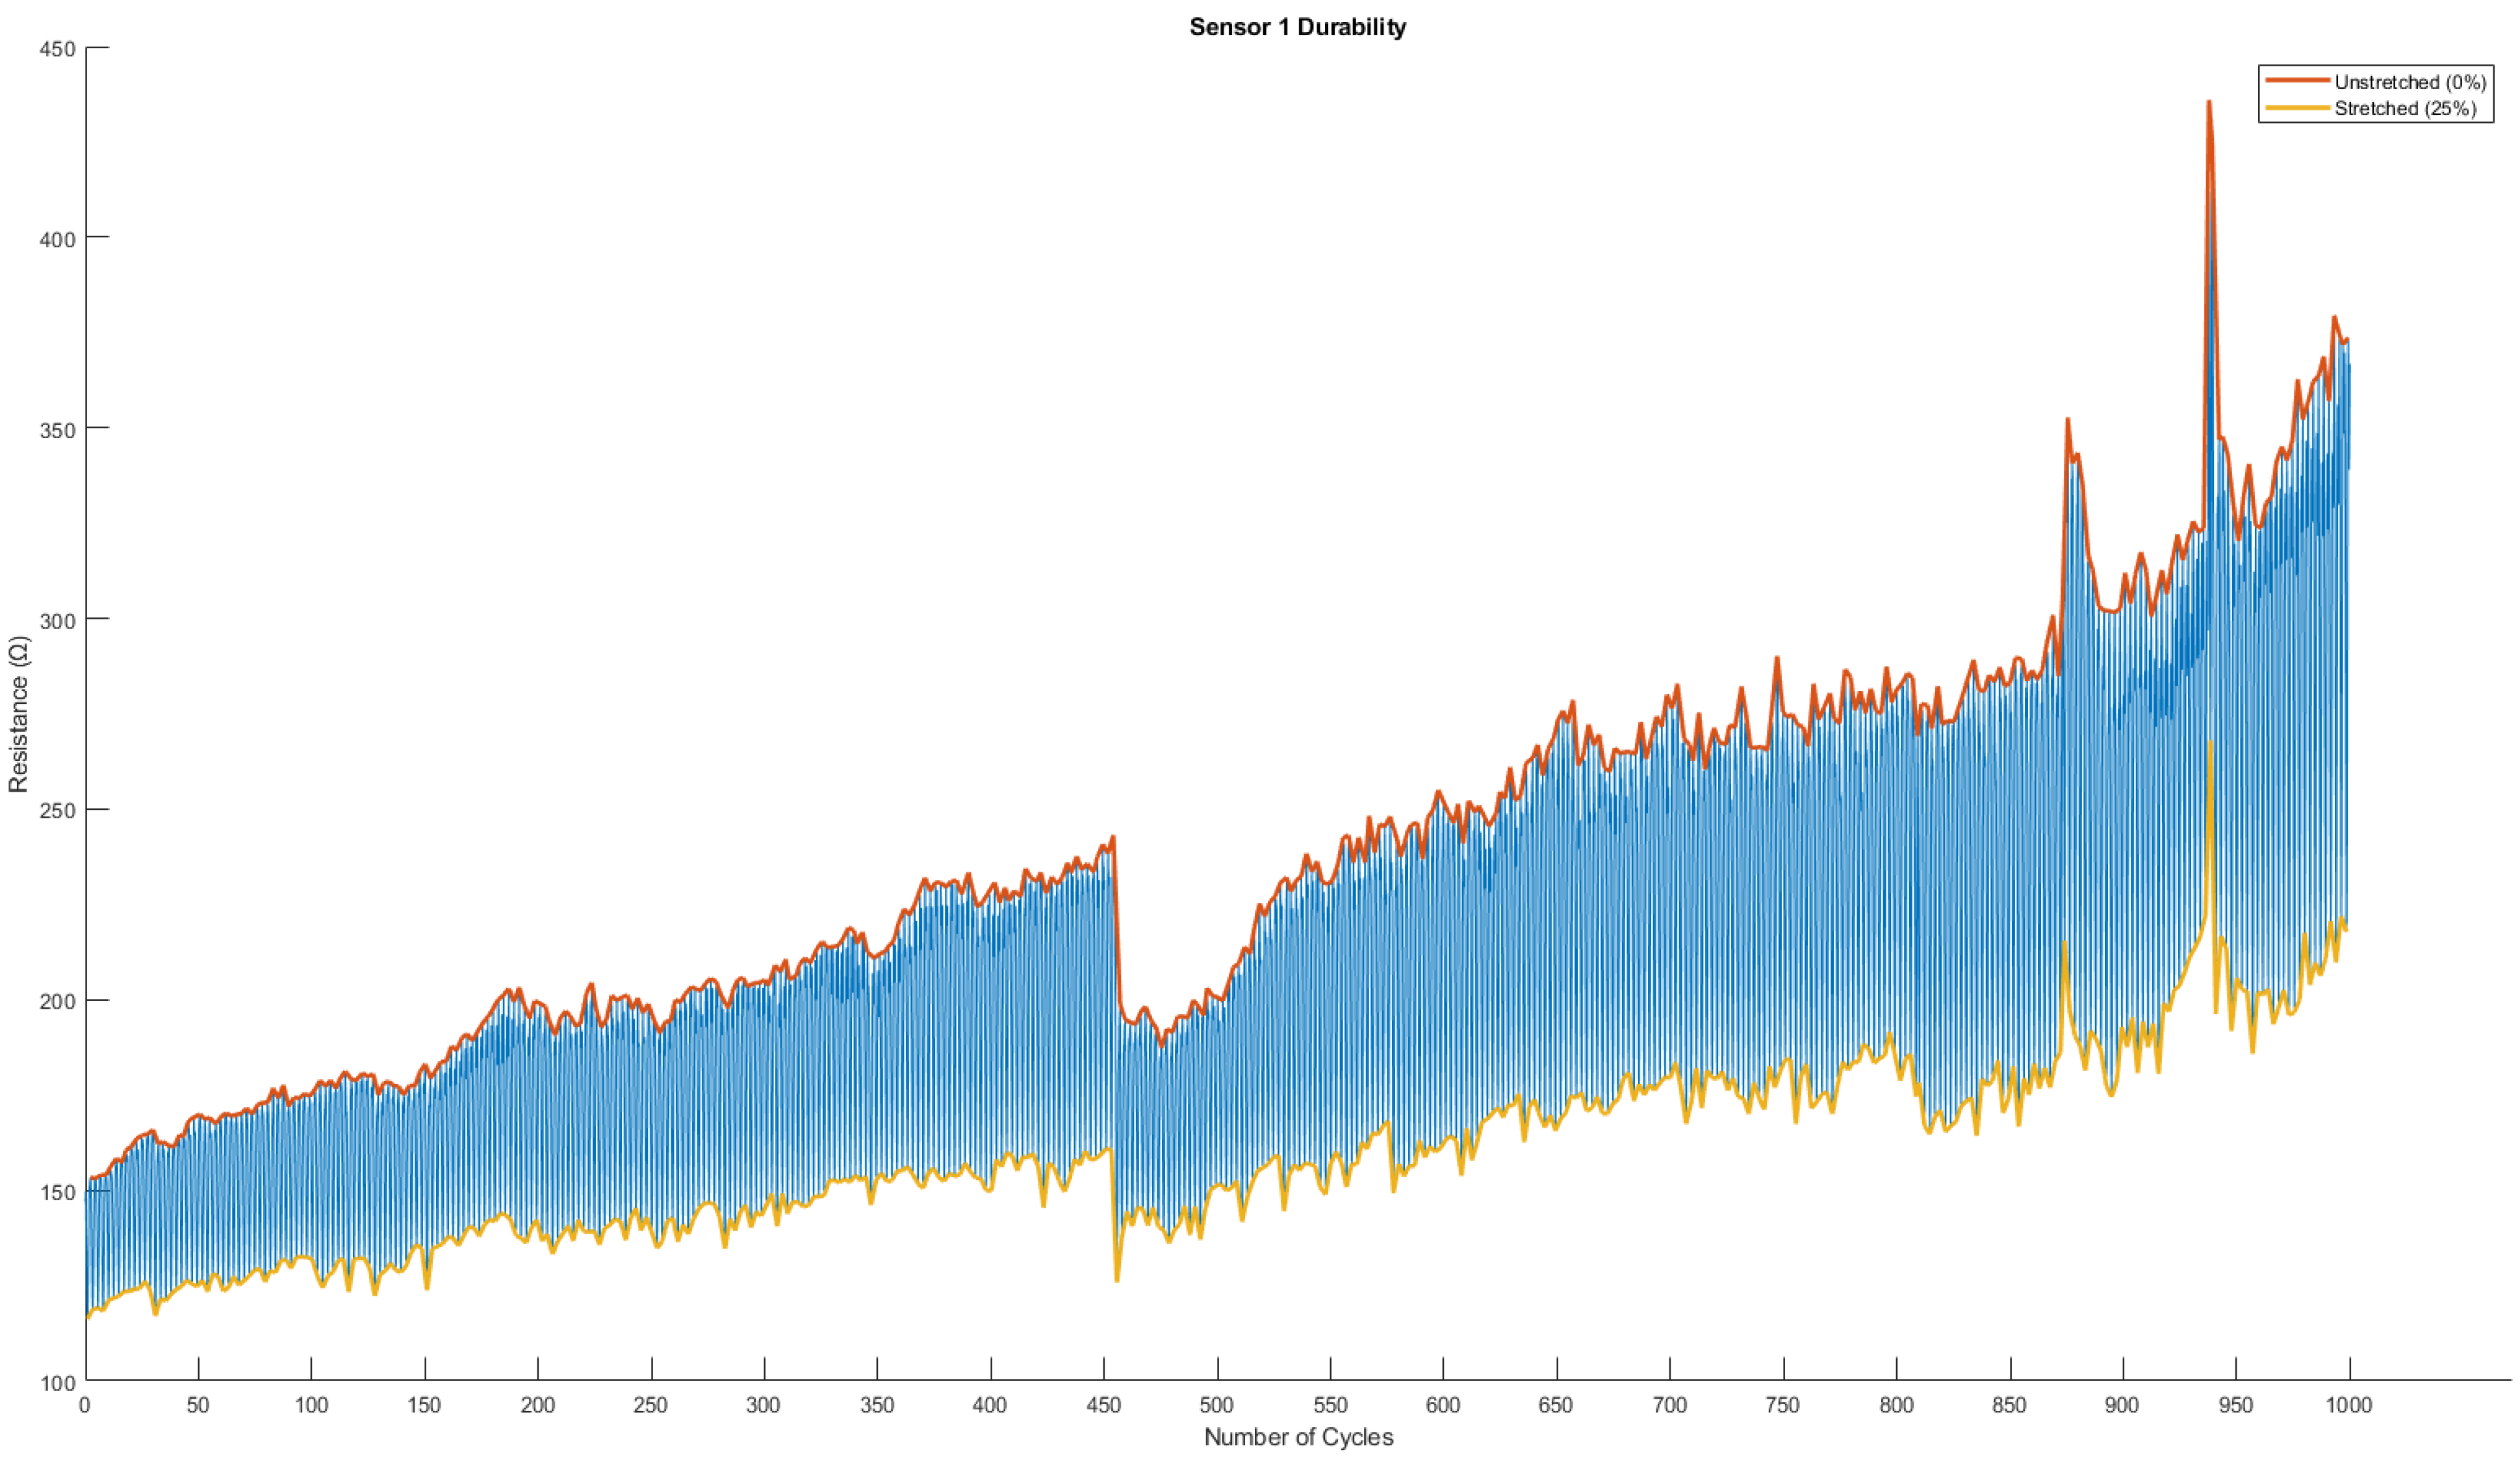Click the 1000 tick label on the x-axis
The image size is (2520, 1463).
(x=2349, y=1406)
